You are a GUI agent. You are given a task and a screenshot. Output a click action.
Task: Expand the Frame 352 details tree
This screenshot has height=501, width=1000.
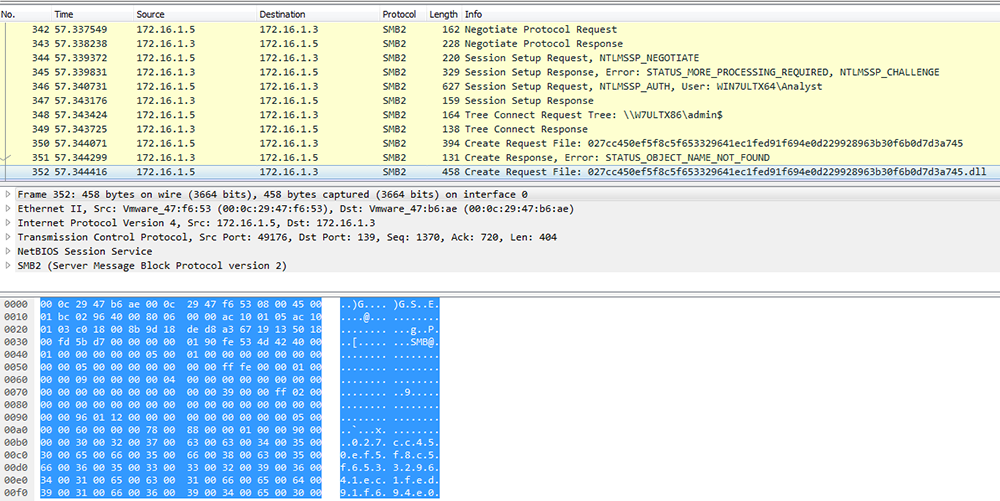(8, 194)
